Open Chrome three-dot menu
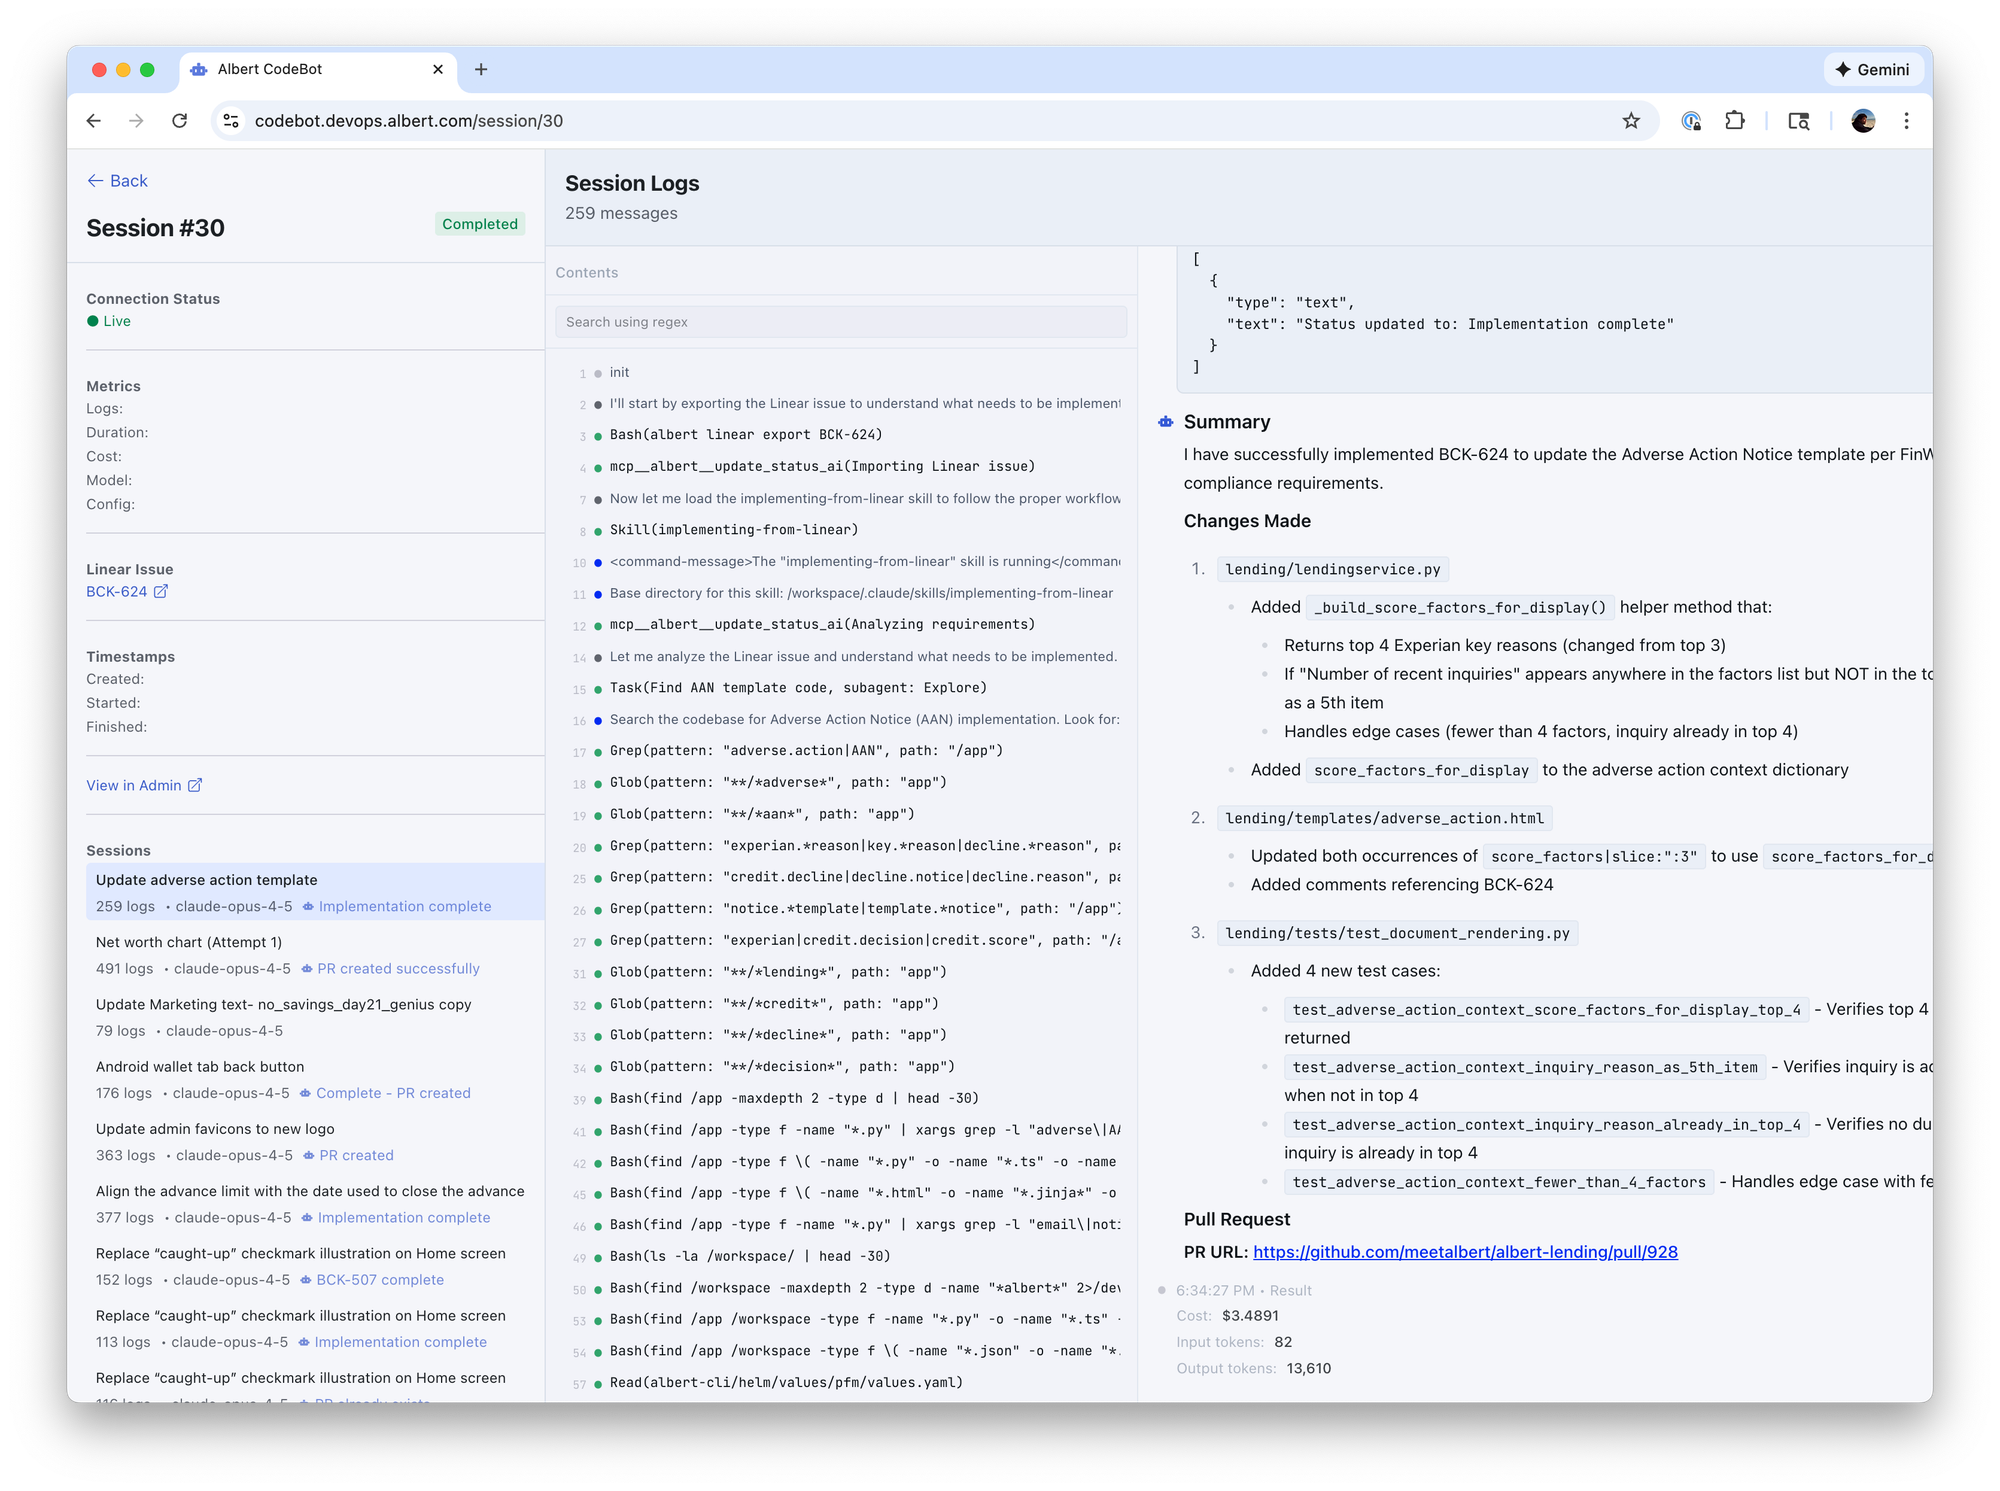2000x1491 pixels. pos(1906,121)
